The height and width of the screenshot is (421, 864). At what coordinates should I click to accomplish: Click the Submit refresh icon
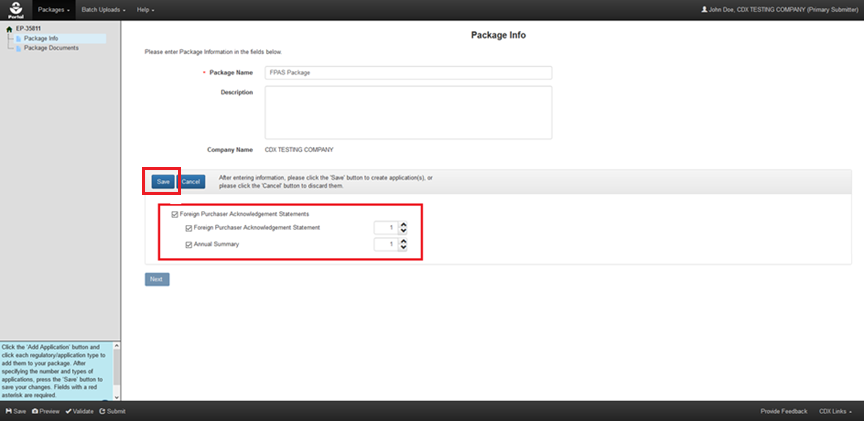click(x=102, y=411)
